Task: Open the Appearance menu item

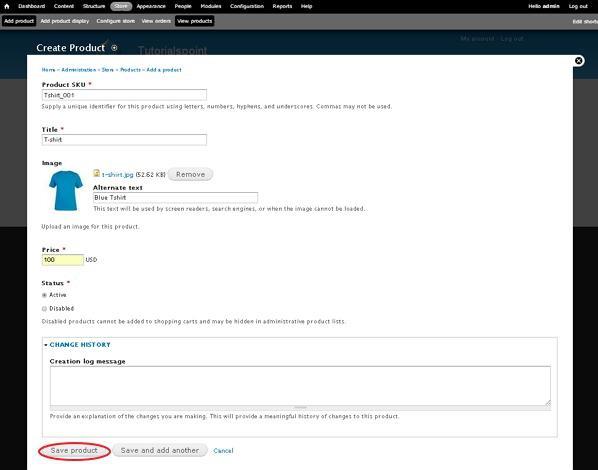Action: (x=151, y=6)
